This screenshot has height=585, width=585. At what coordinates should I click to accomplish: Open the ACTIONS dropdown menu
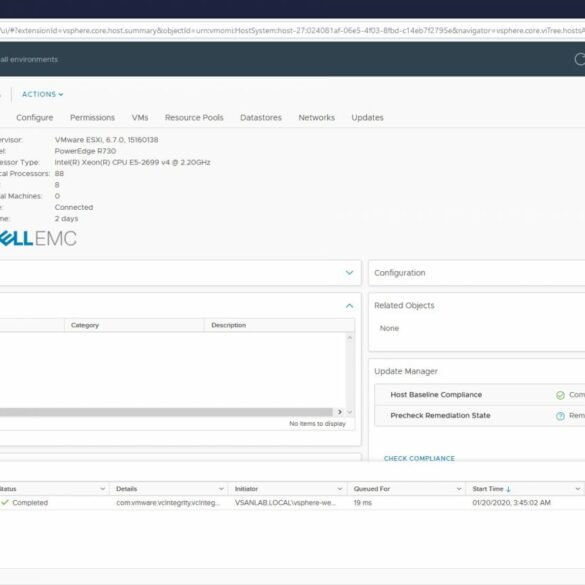(x=42, y=94)
